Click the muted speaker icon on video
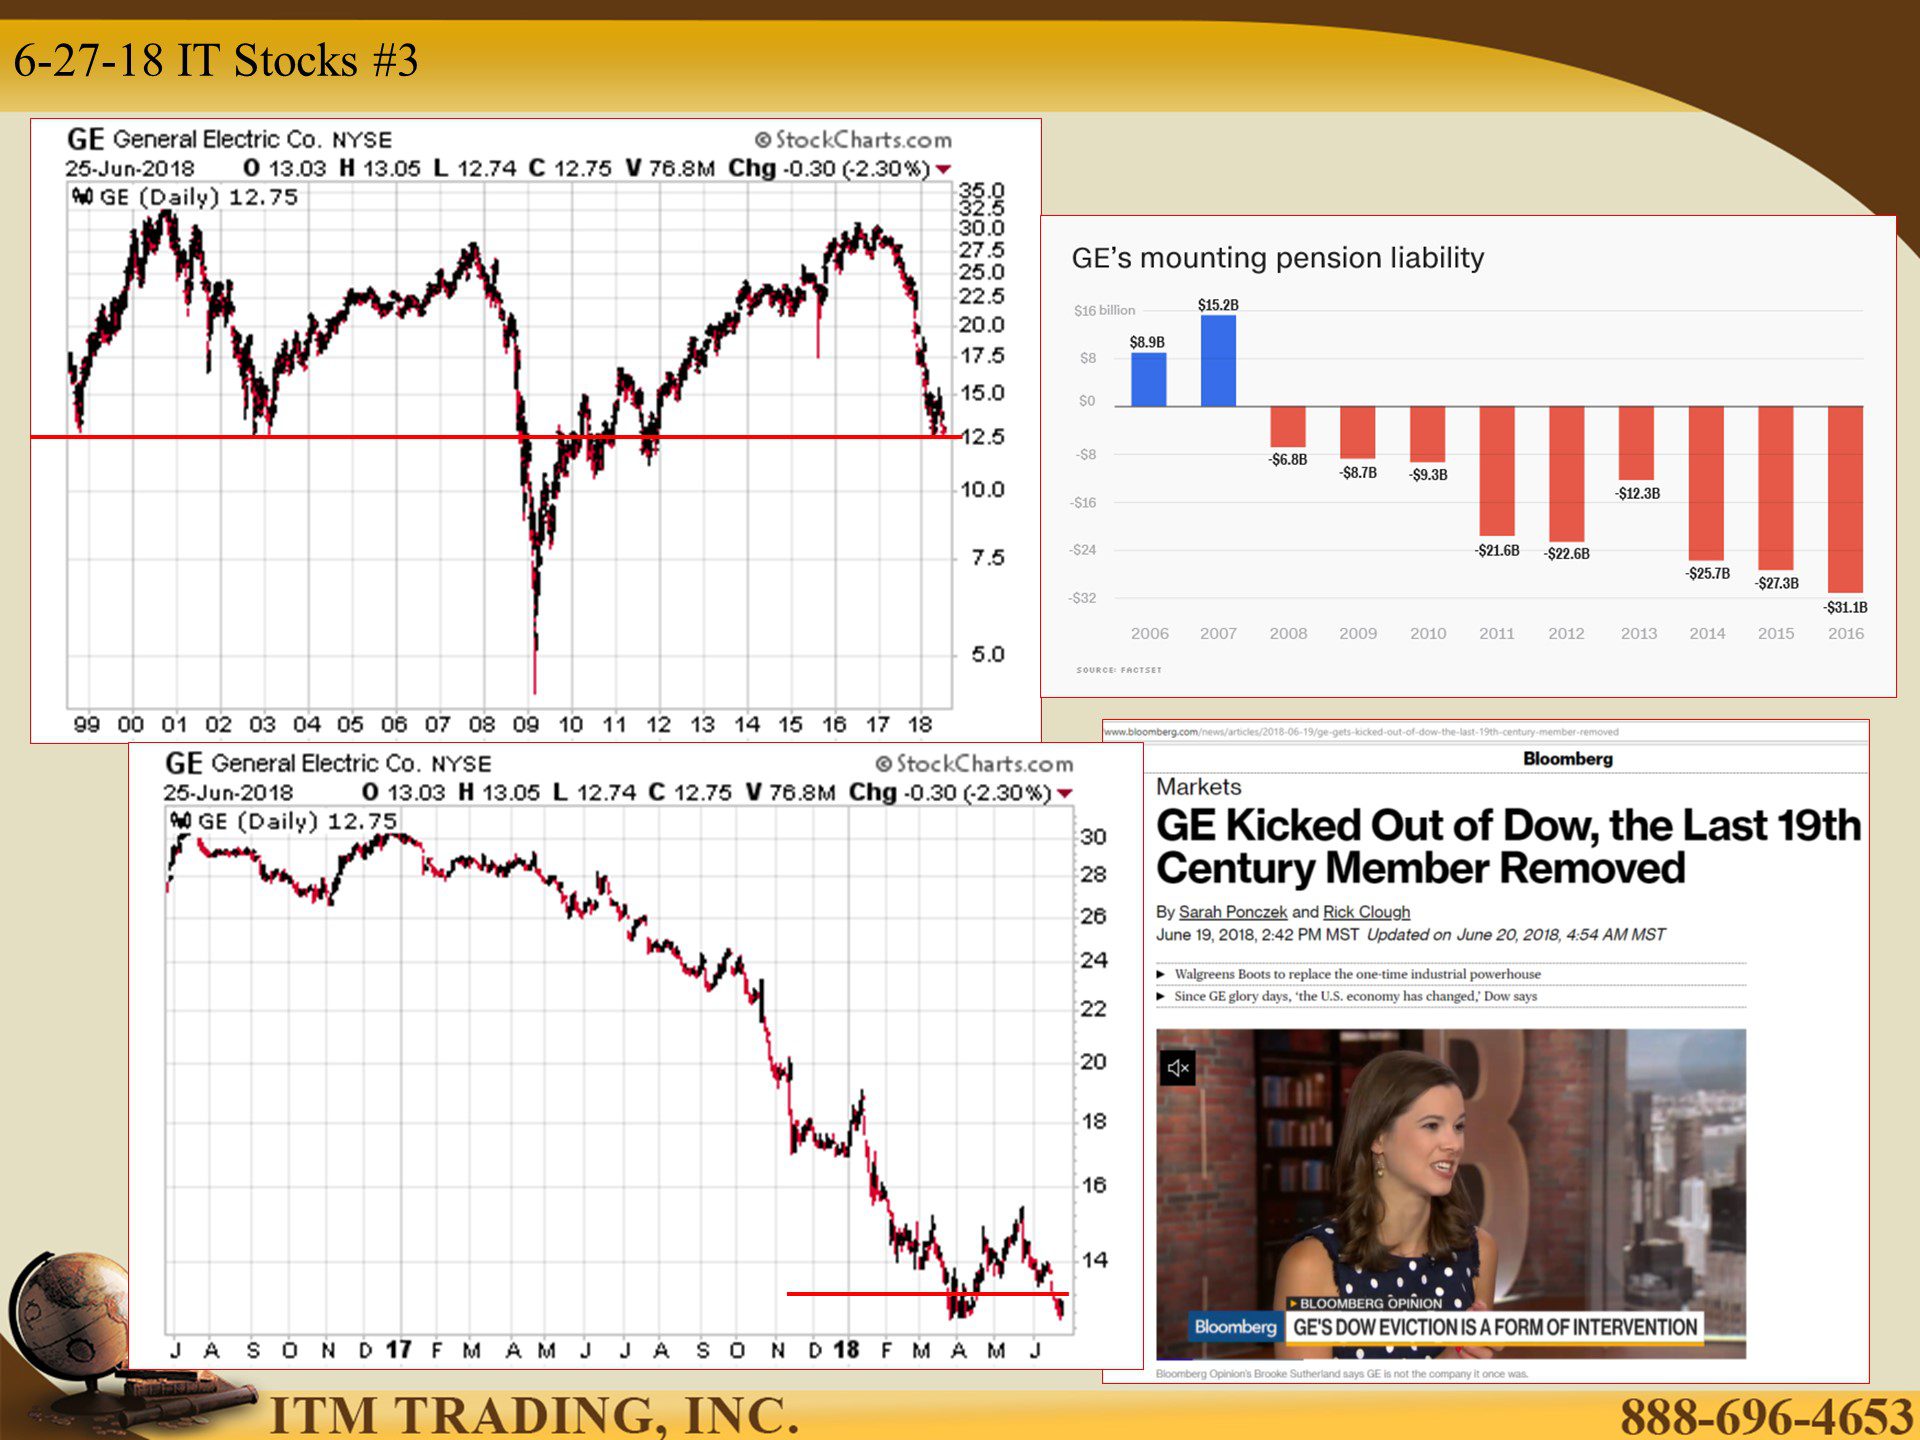Screen dimensions: 1920x1440 point(1178,1068)
